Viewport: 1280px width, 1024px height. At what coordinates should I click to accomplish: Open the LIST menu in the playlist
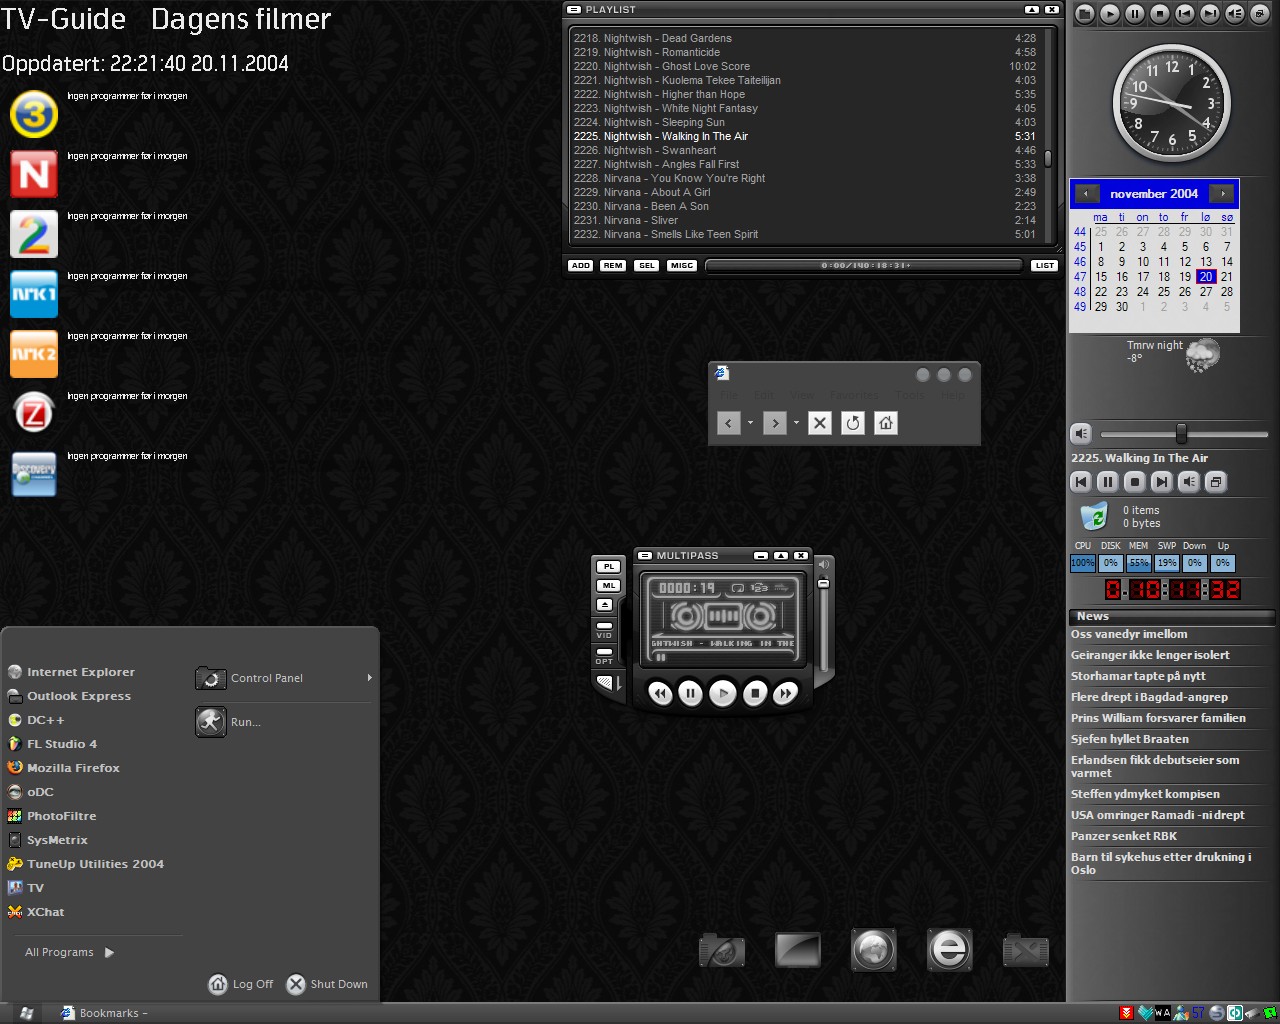pyautogui.click(x=1044, y=266)
